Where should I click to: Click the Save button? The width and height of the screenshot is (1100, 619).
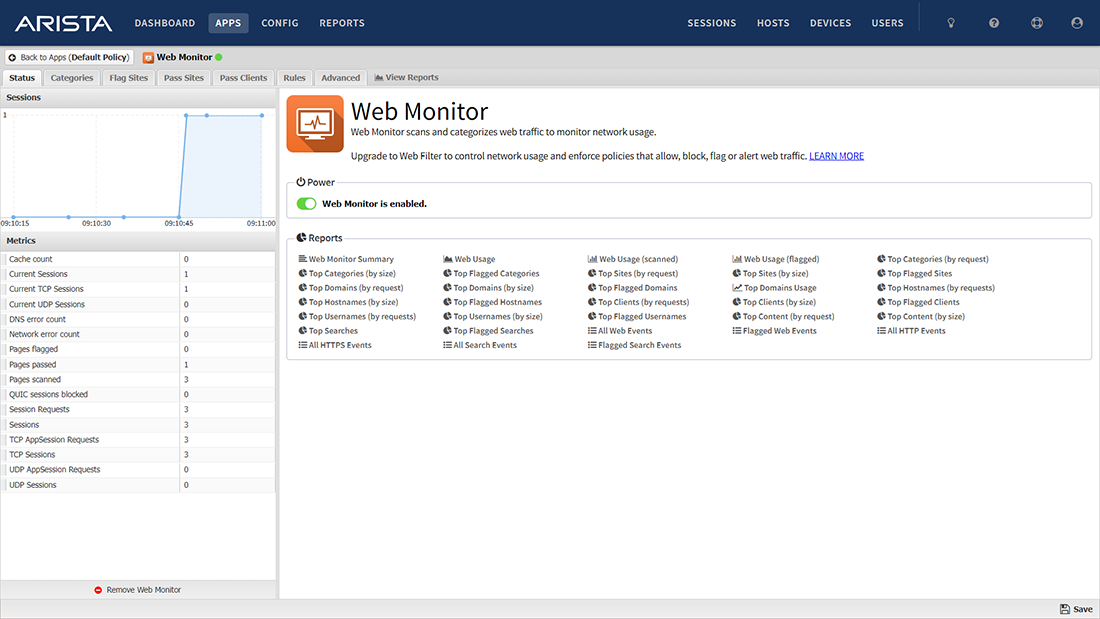tap(1076, 609)
